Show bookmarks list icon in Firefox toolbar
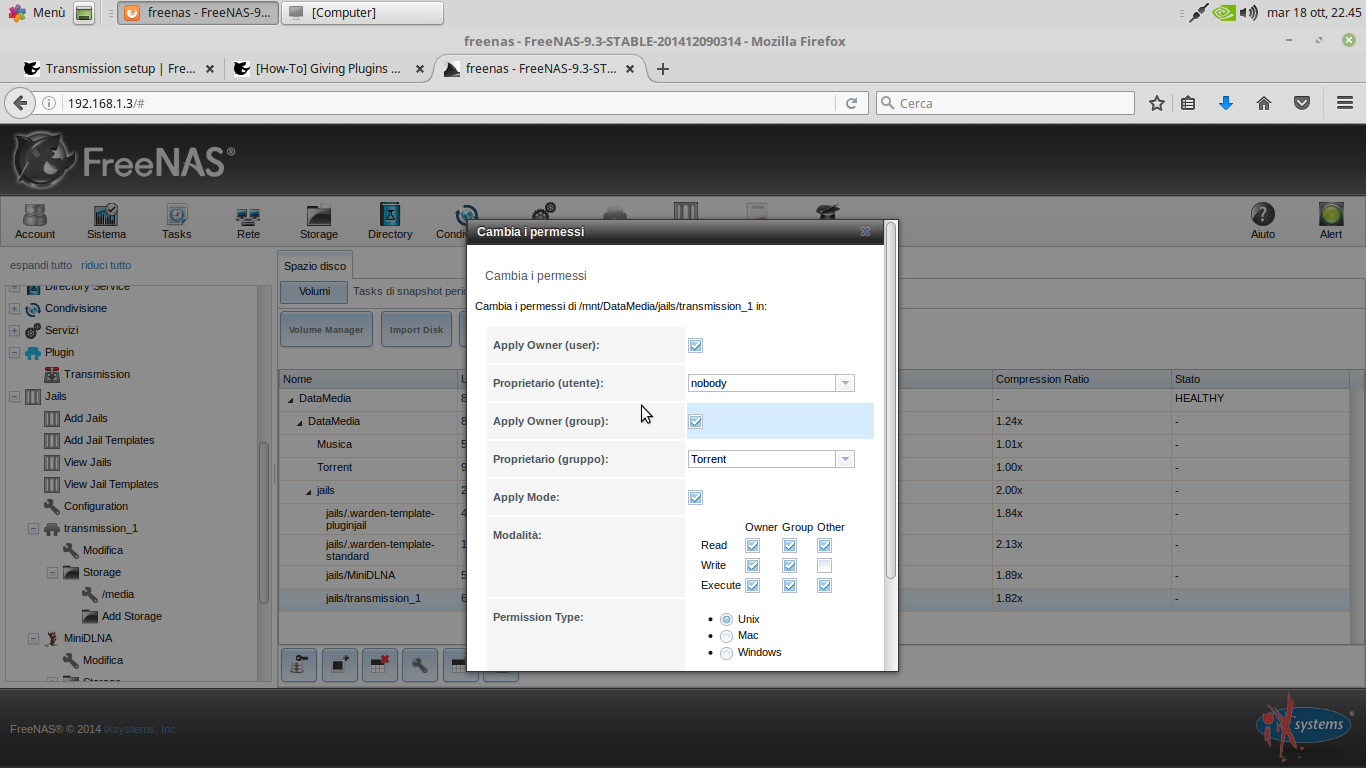Screen dimensions: 1366x768 click(1188, 103)
